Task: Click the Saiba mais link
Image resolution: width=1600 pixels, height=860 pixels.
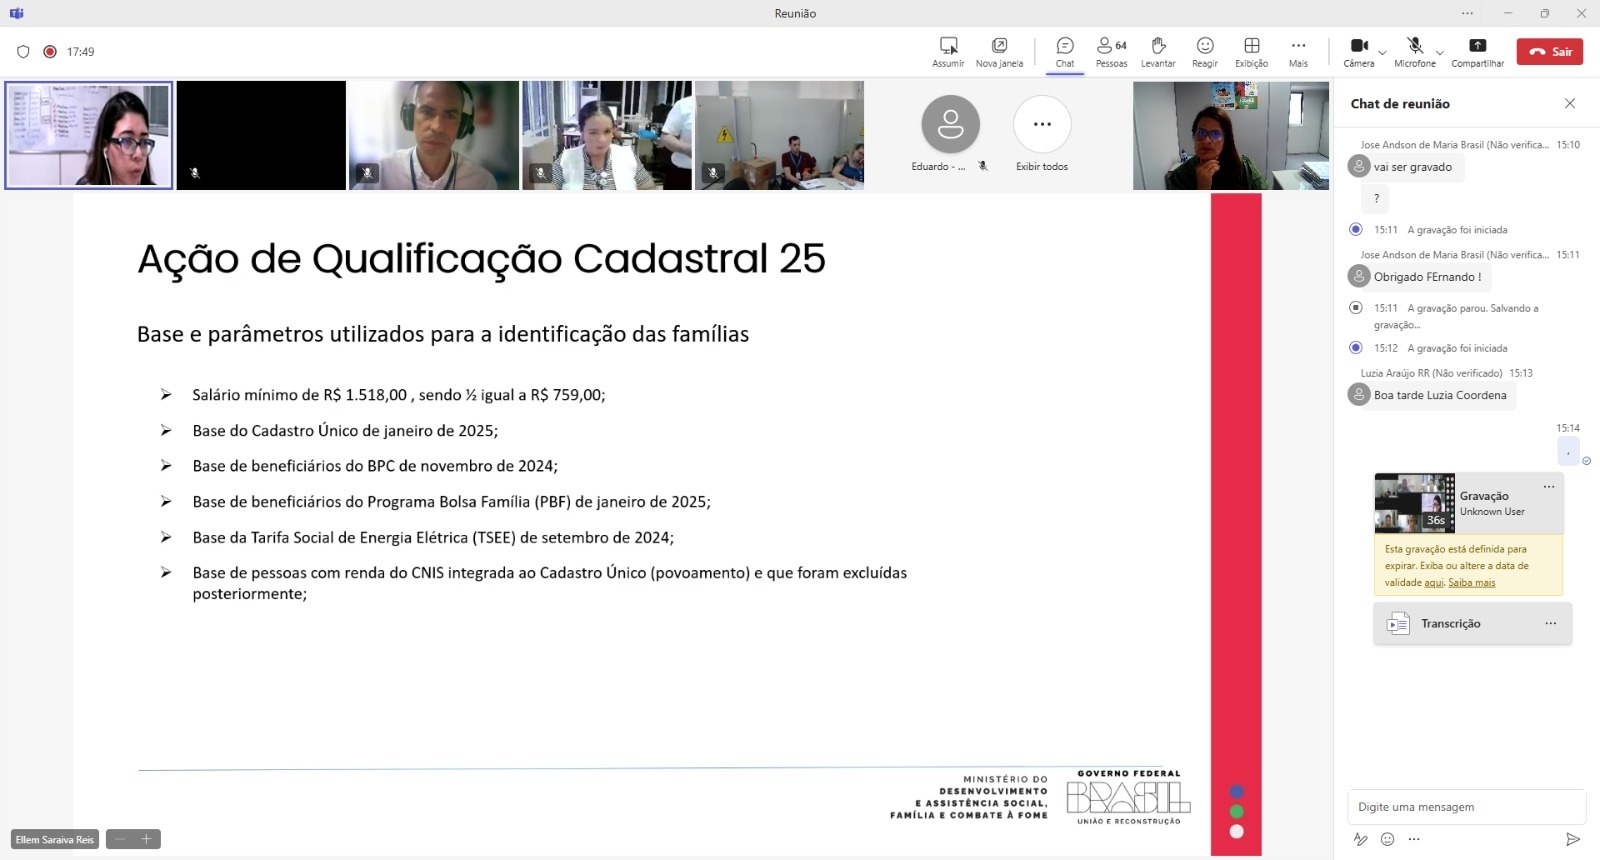Action: point(1471,583)
